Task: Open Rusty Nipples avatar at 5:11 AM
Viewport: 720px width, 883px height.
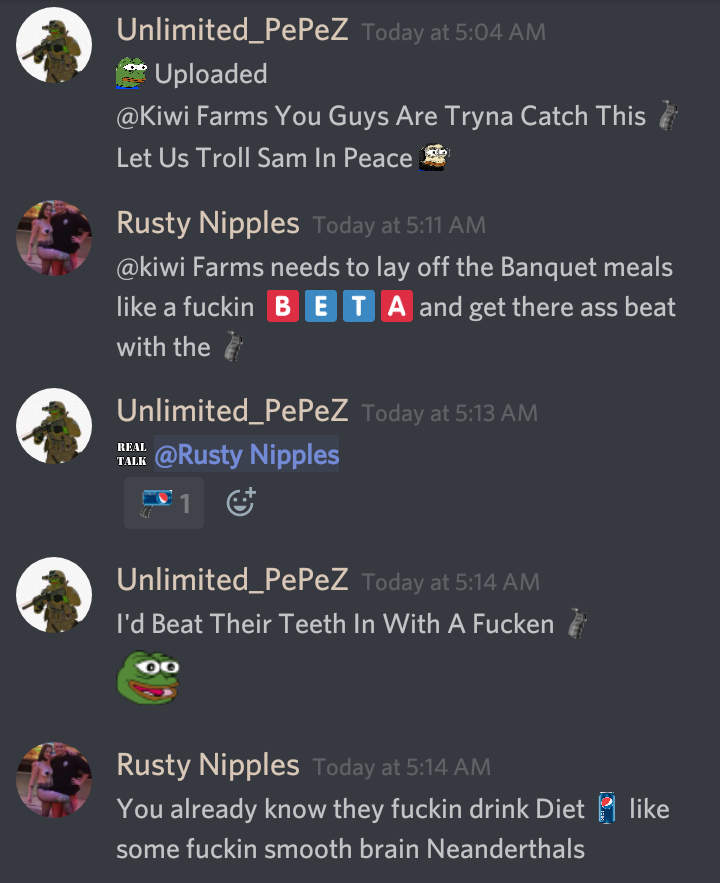Action: click(x=54, y=238)
